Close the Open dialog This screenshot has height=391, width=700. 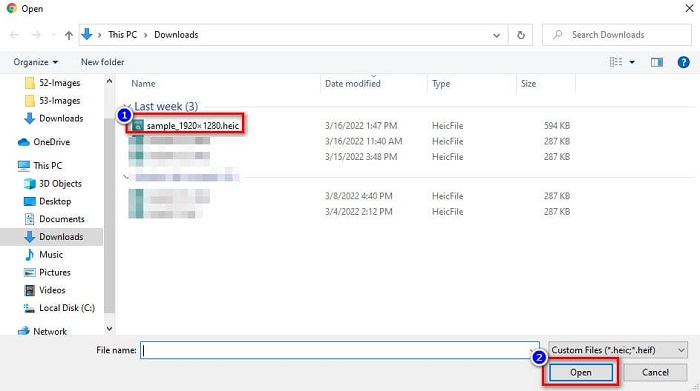tap(689, 8)
